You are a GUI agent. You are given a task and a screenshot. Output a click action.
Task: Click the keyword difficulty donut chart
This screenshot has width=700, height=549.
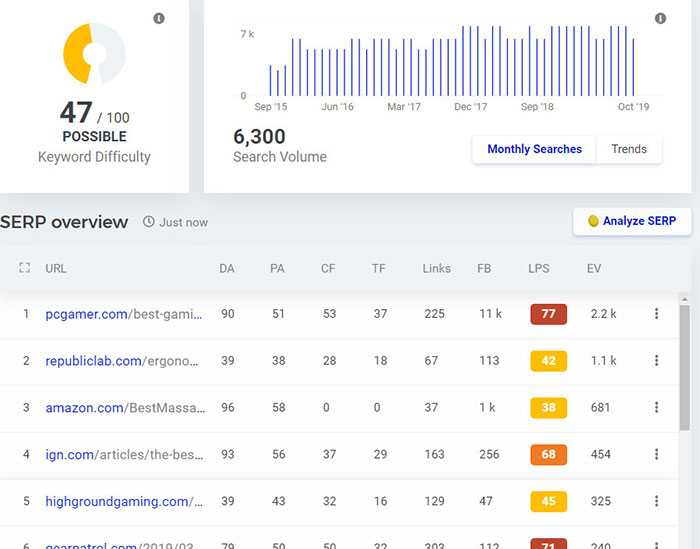coord(94,53)
